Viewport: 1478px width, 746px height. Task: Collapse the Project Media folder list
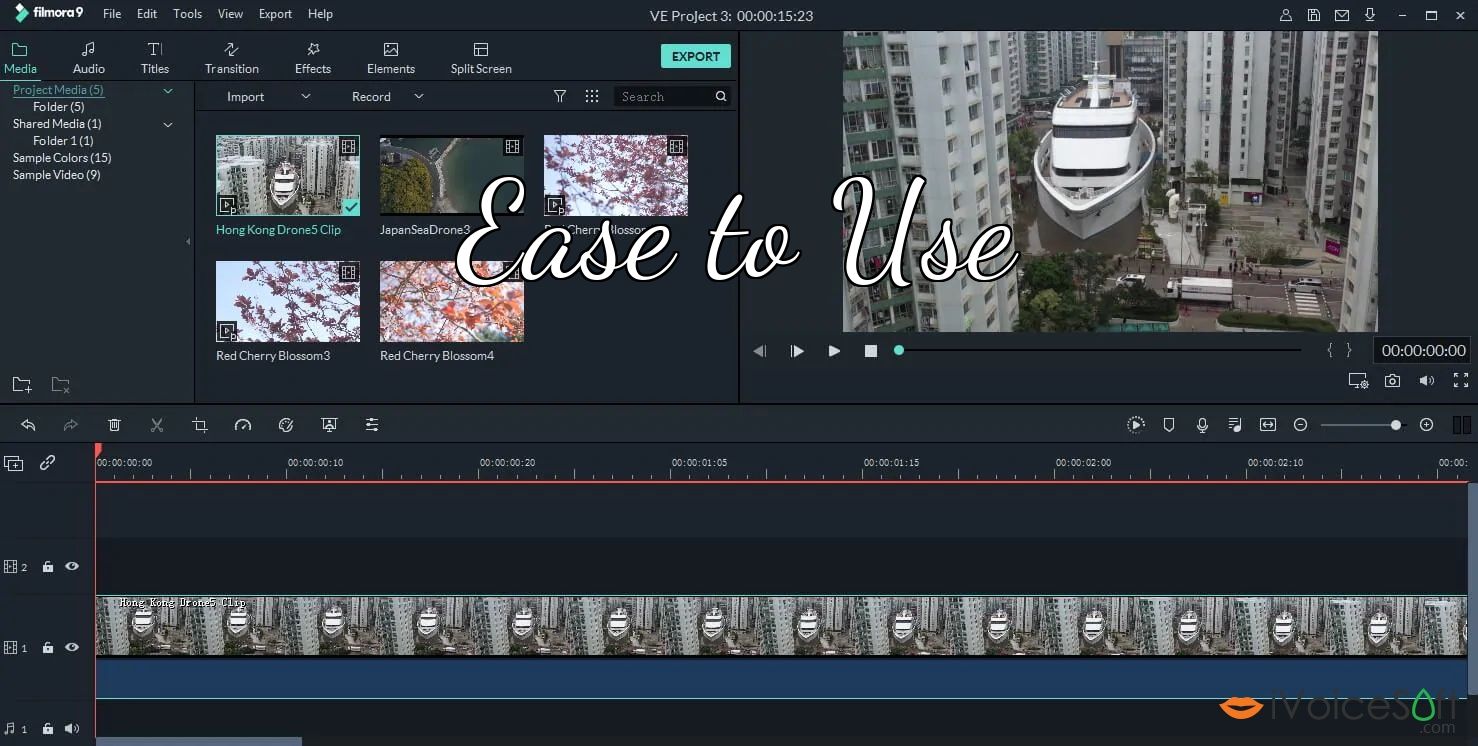coord(168,89)
